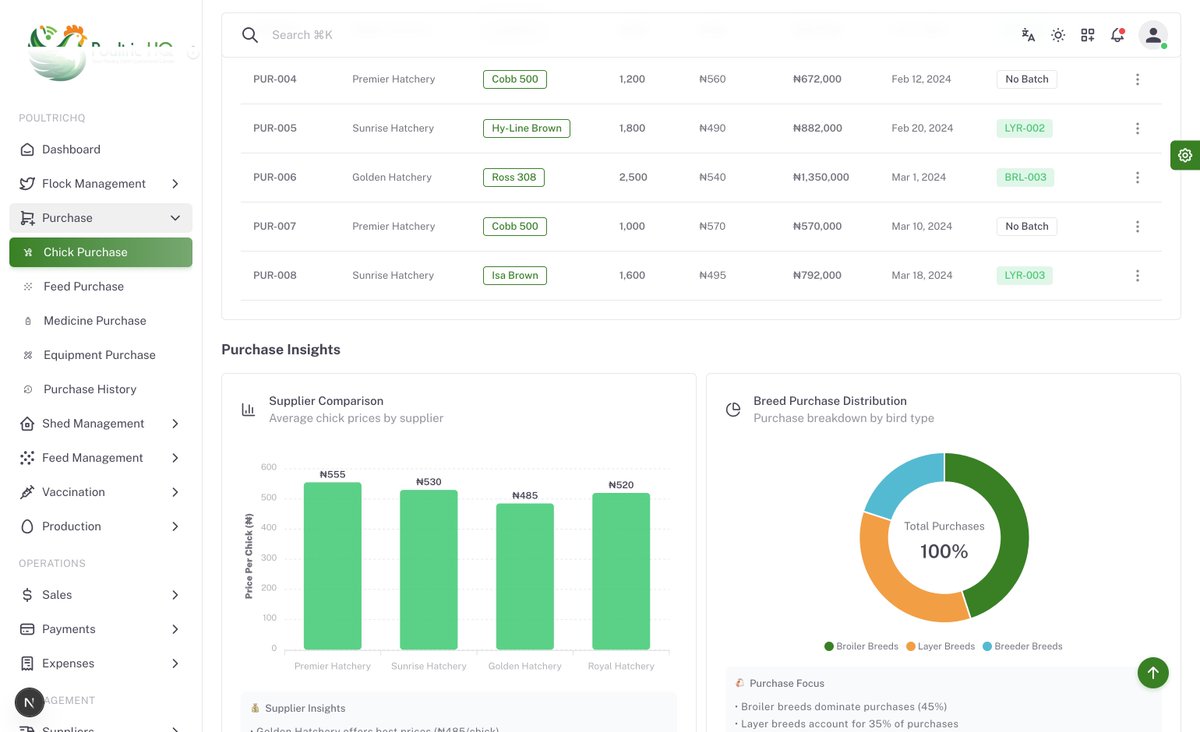This screenshot has width=1200, height=732.
Task: Click No Batch tag in PUR-004 row
Action: (1027, 79)
